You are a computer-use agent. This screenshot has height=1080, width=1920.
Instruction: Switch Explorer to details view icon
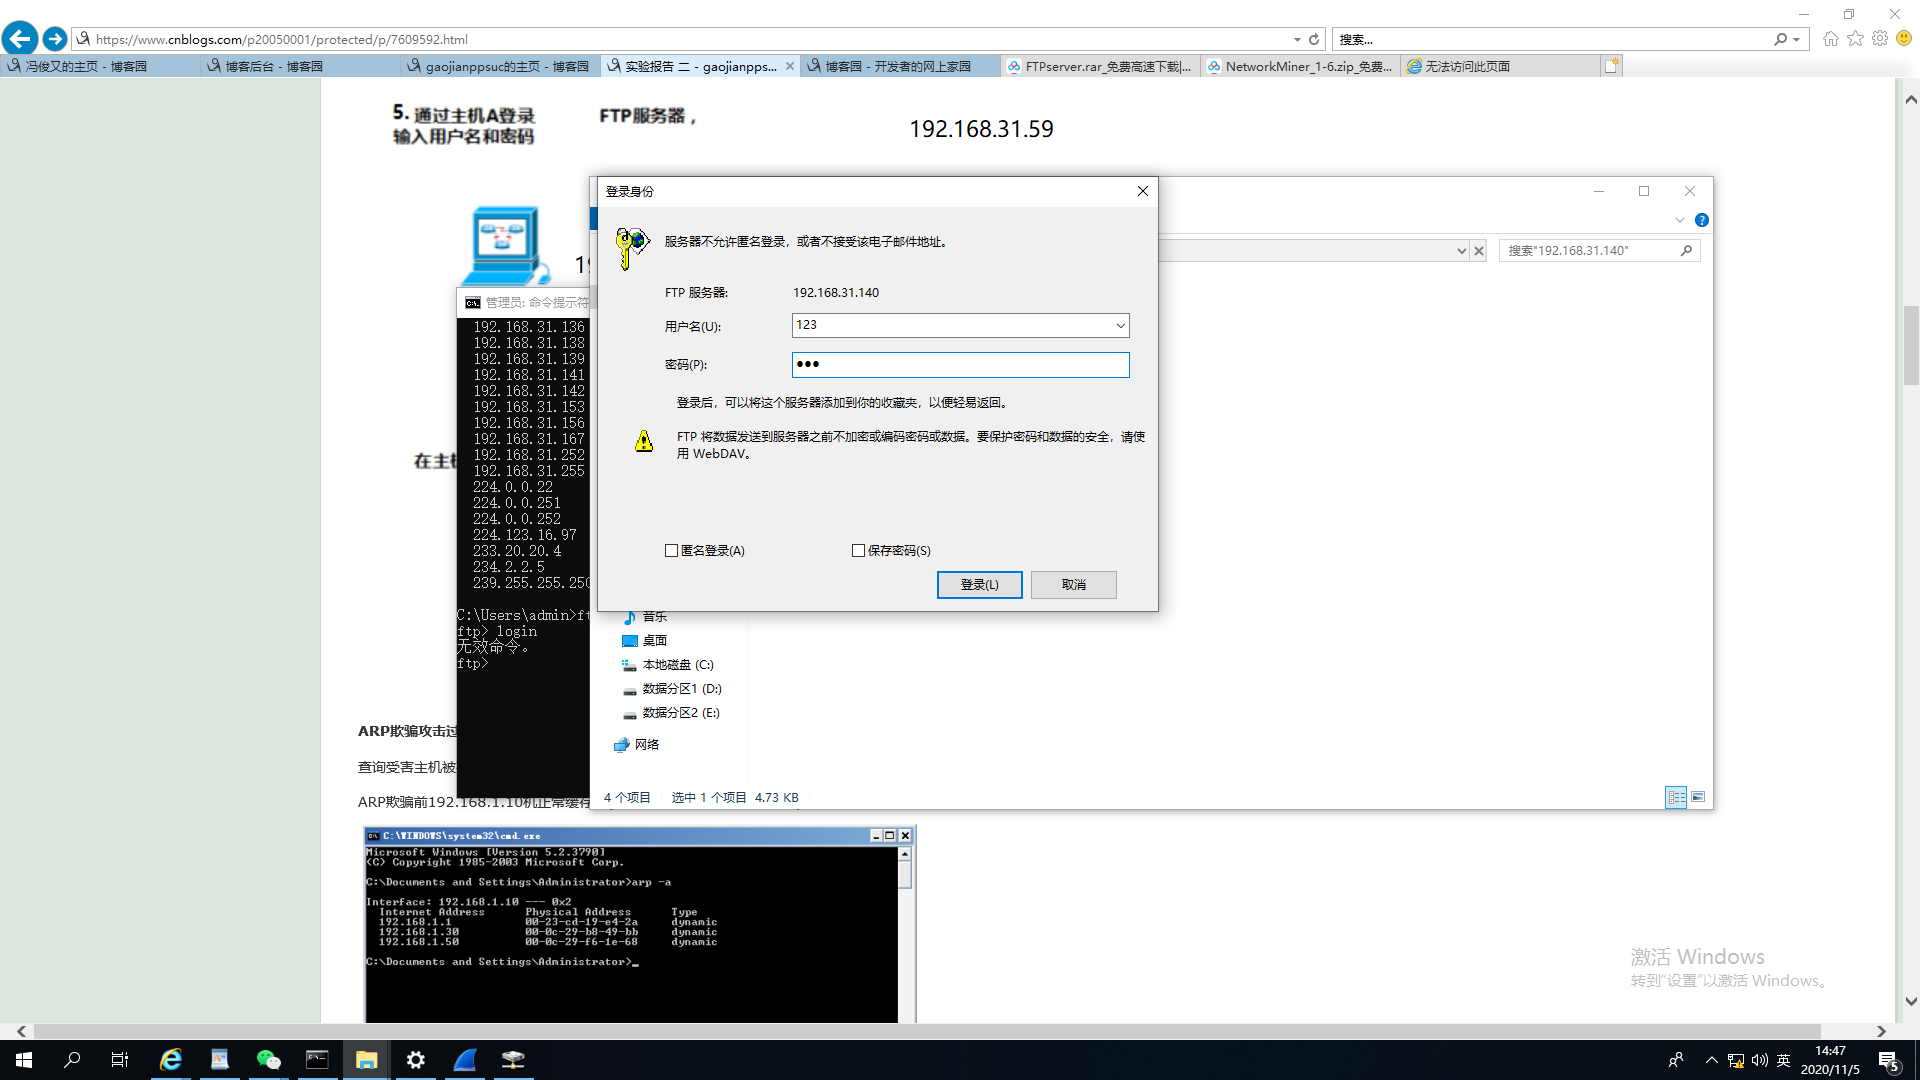1675,797
